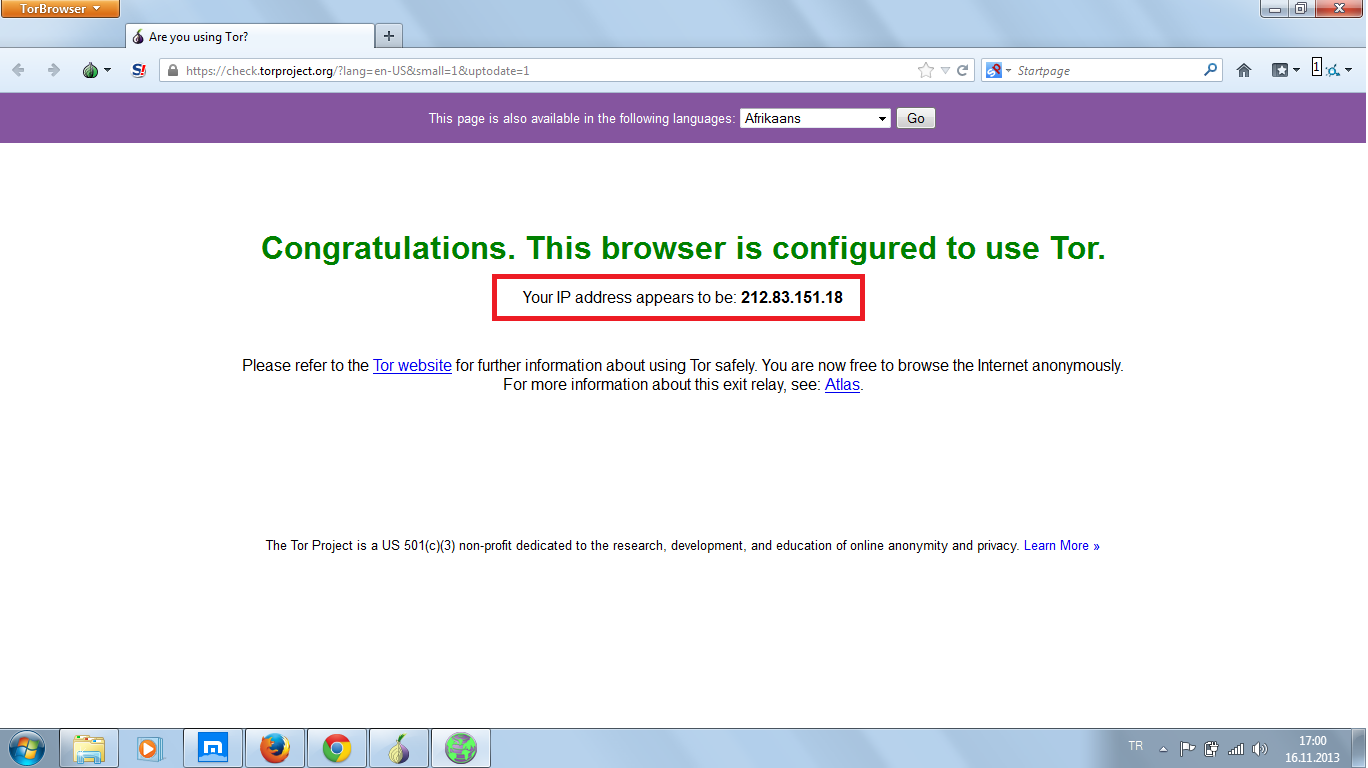This screenshot has height=768, width=1368.
Task: Open the TorBrowser application menu
Action: click(60, 9)
